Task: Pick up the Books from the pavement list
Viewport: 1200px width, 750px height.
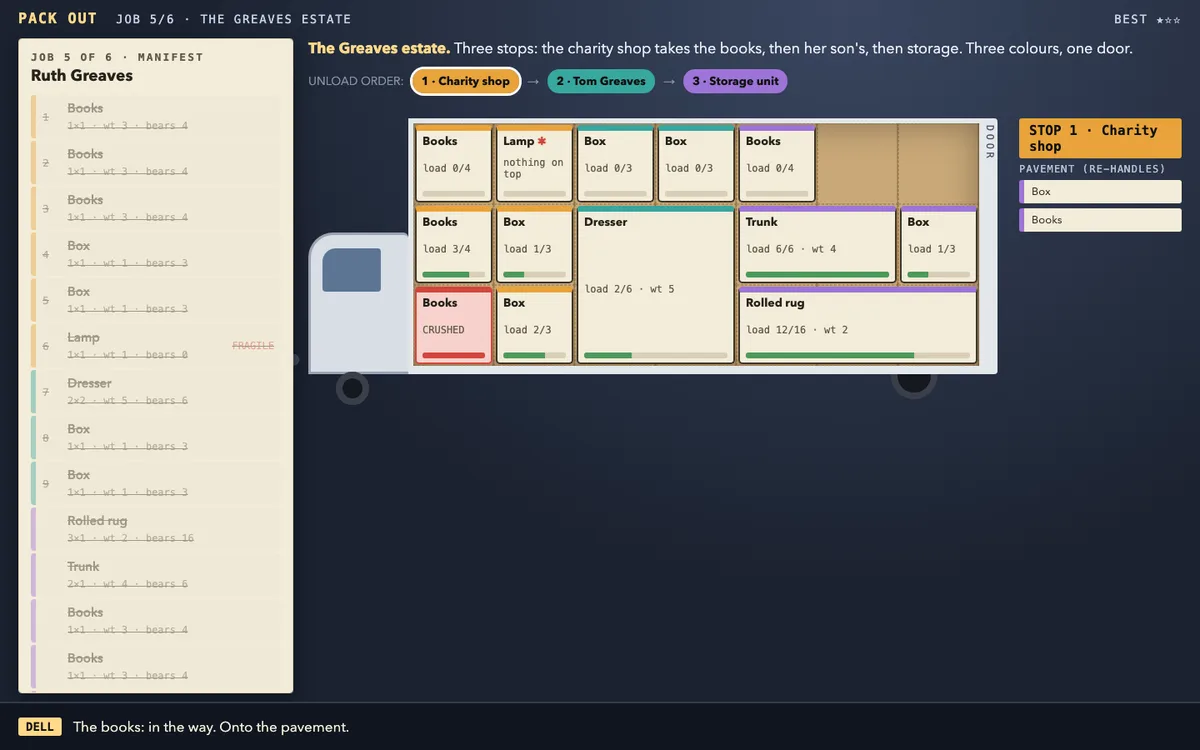Action: point(1100,220)
